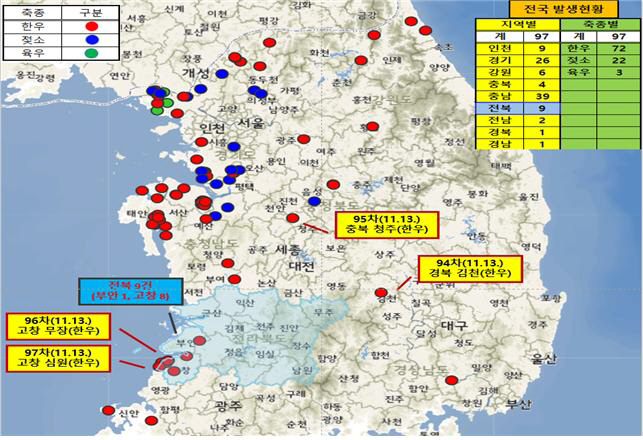Click the red marker left of 충주

pyautogui.click(x=333, y=185)
